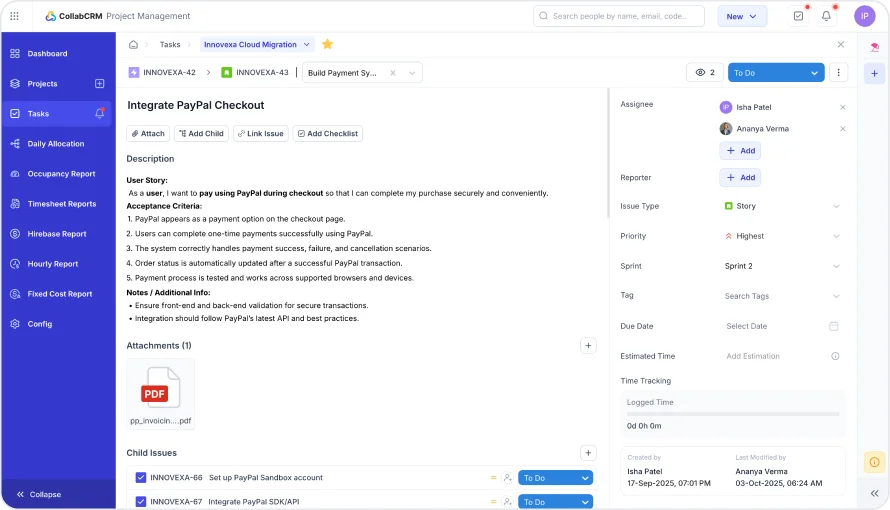
Task: Open the Search Tags dropdown
Action: coord(782,296)
